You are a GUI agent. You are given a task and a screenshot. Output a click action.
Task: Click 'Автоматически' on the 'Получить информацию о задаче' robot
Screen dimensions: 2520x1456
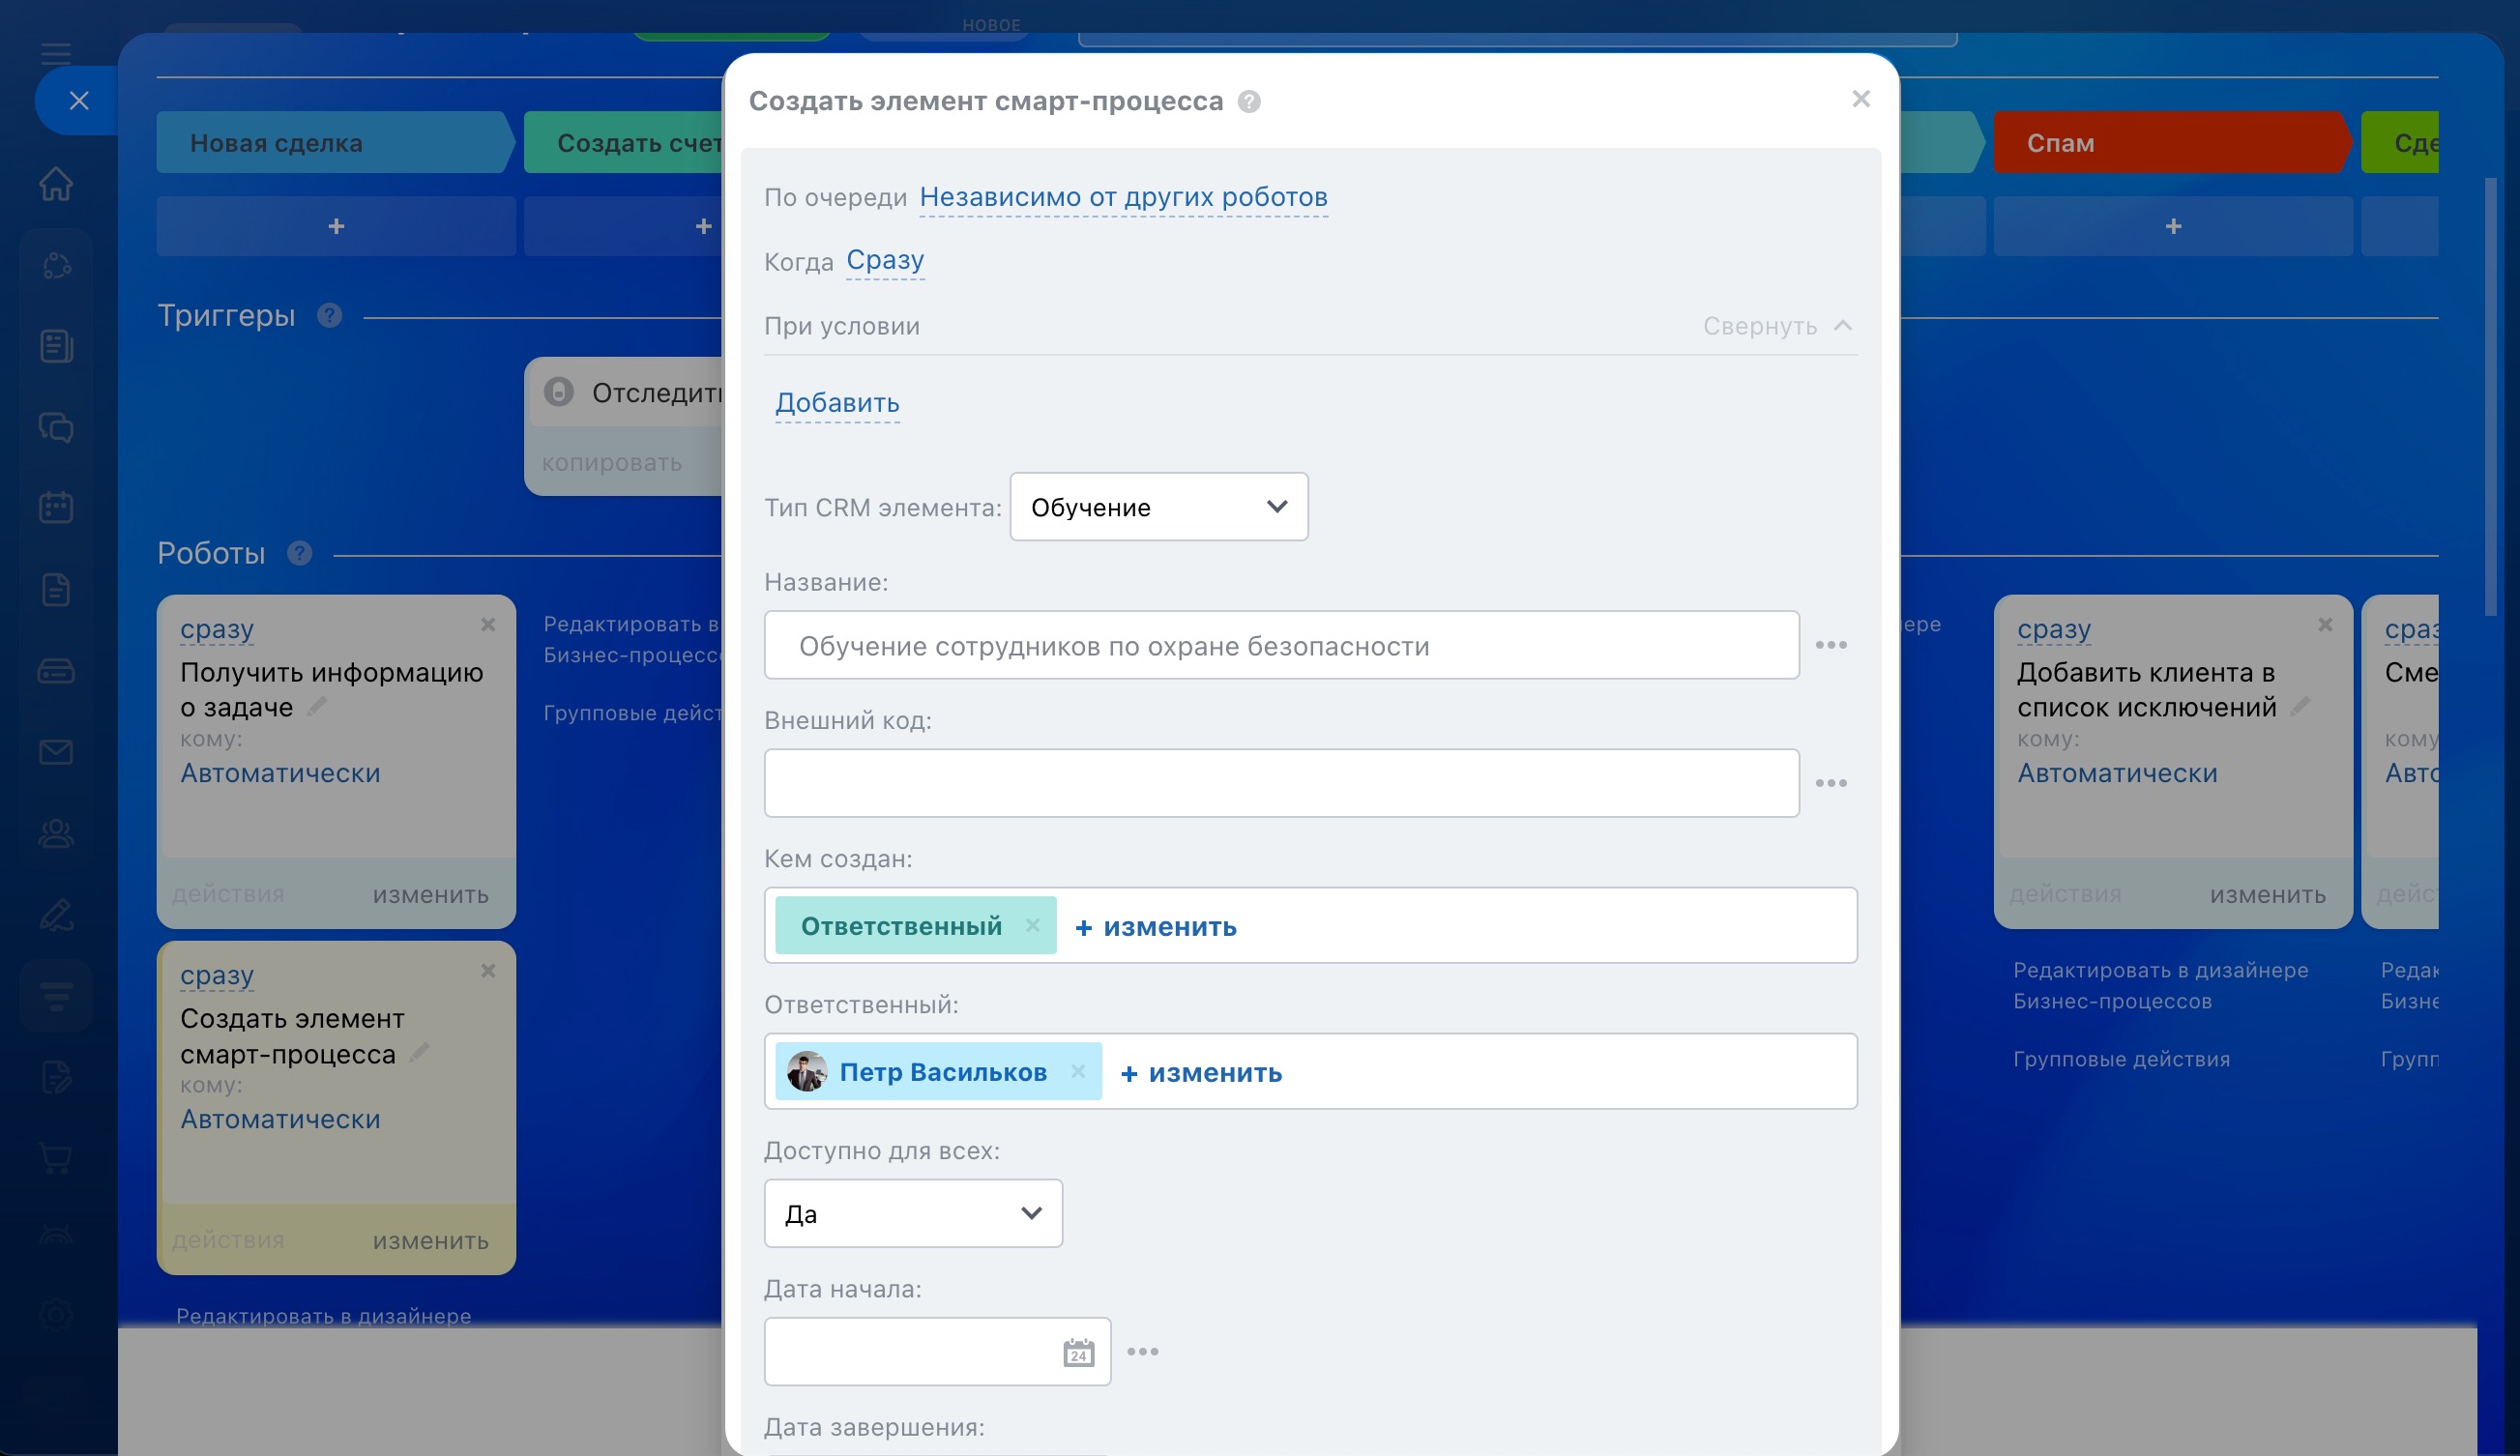point(280,773)
